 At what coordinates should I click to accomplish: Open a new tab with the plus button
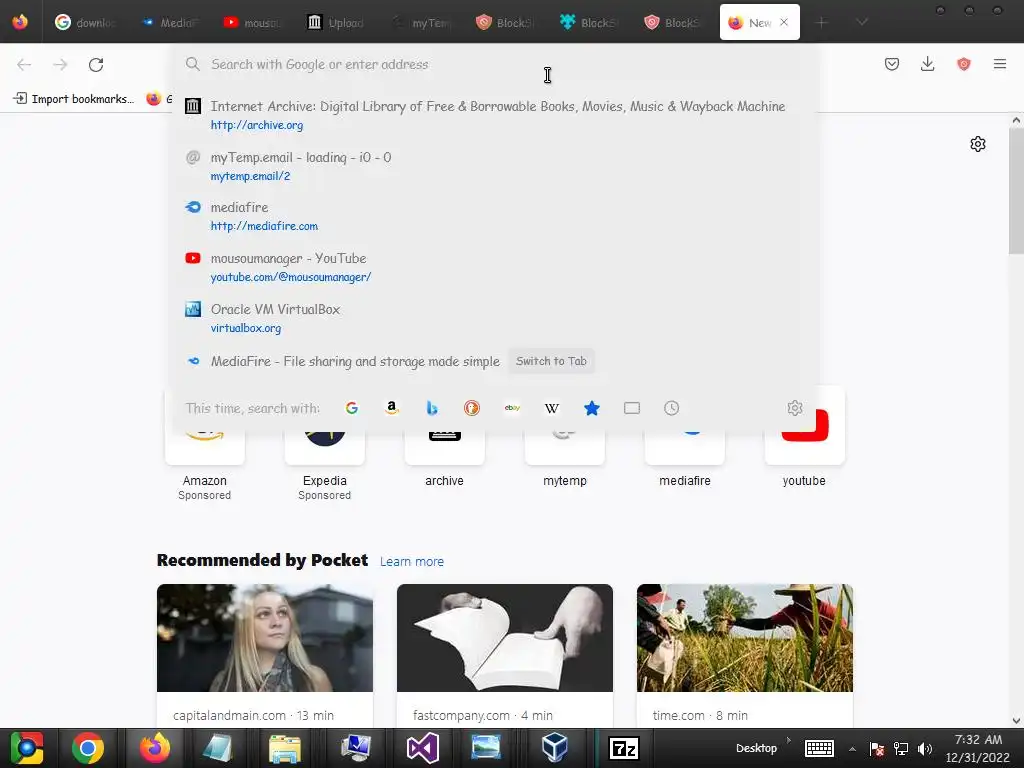822,23
